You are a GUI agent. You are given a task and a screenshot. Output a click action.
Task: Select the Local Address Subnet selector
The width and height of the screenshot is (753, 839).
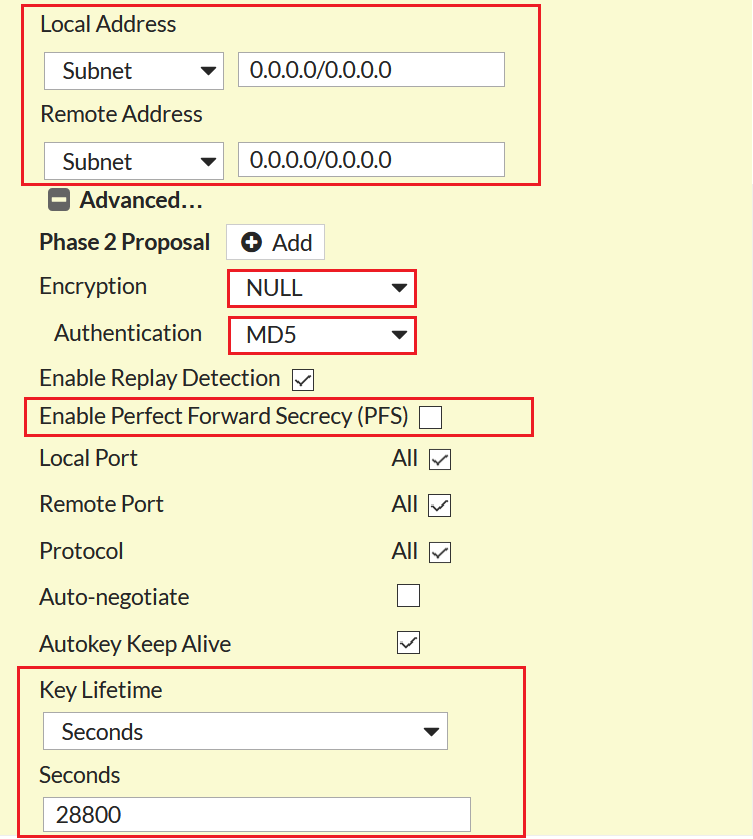point(133,70)
